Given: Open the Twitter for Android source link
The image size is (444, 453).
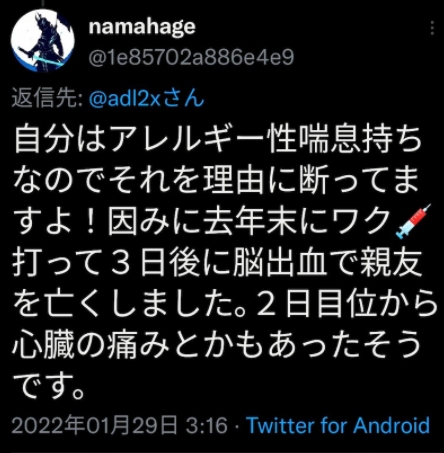Looking at the screenshot, I should 338,426.
